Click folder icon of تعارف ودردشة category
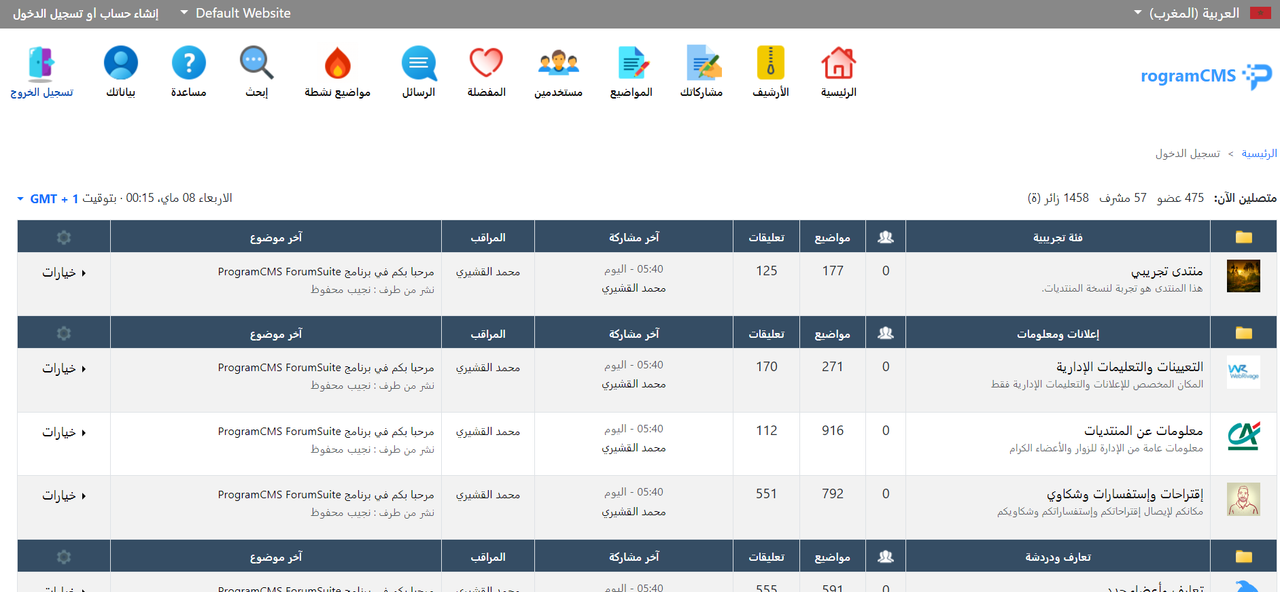Viewport: 1280px width, 592px height. tap(1244, 557)
